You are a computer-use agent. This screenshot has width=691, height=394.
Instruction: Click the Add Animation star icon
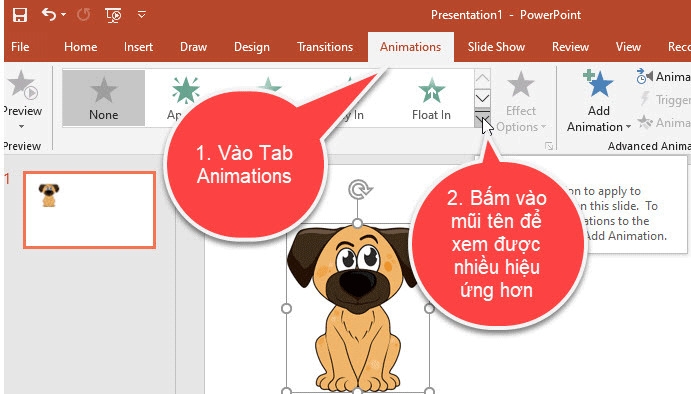click(598, 83)
